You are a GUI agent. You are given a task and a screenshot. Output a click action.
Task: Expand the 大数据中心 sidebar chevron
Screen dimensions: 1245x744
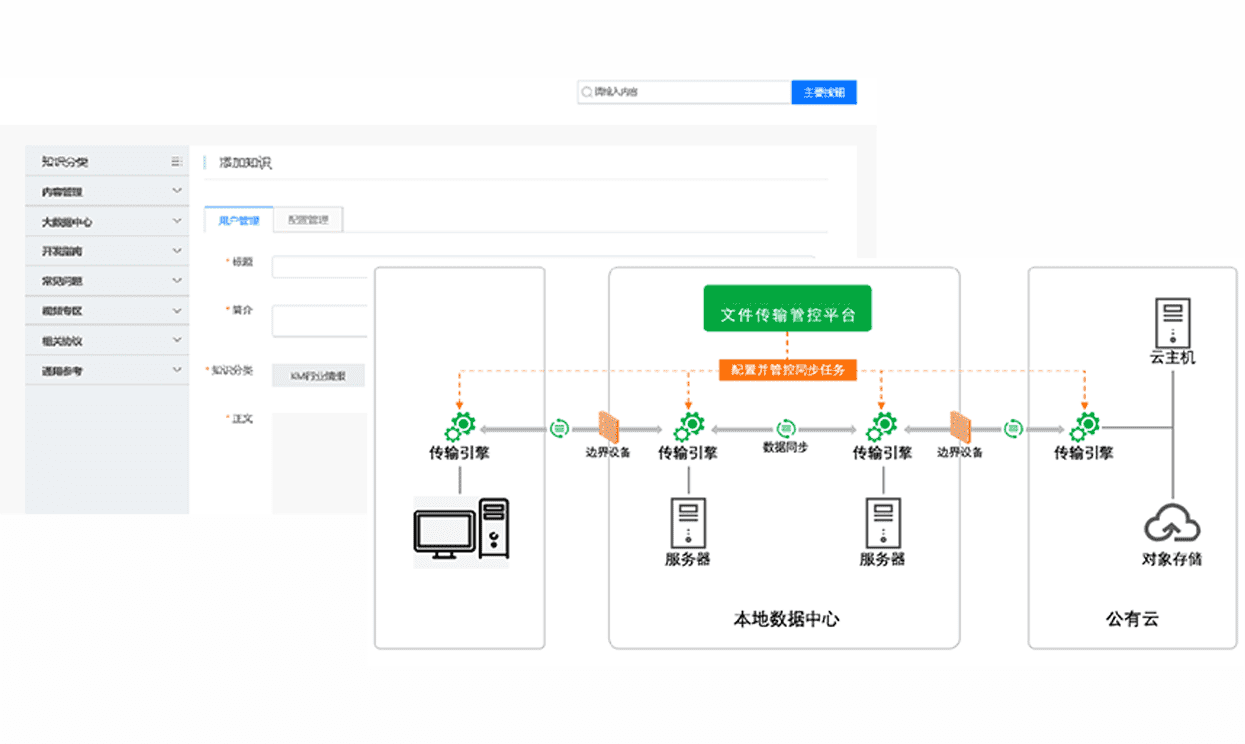177,221
